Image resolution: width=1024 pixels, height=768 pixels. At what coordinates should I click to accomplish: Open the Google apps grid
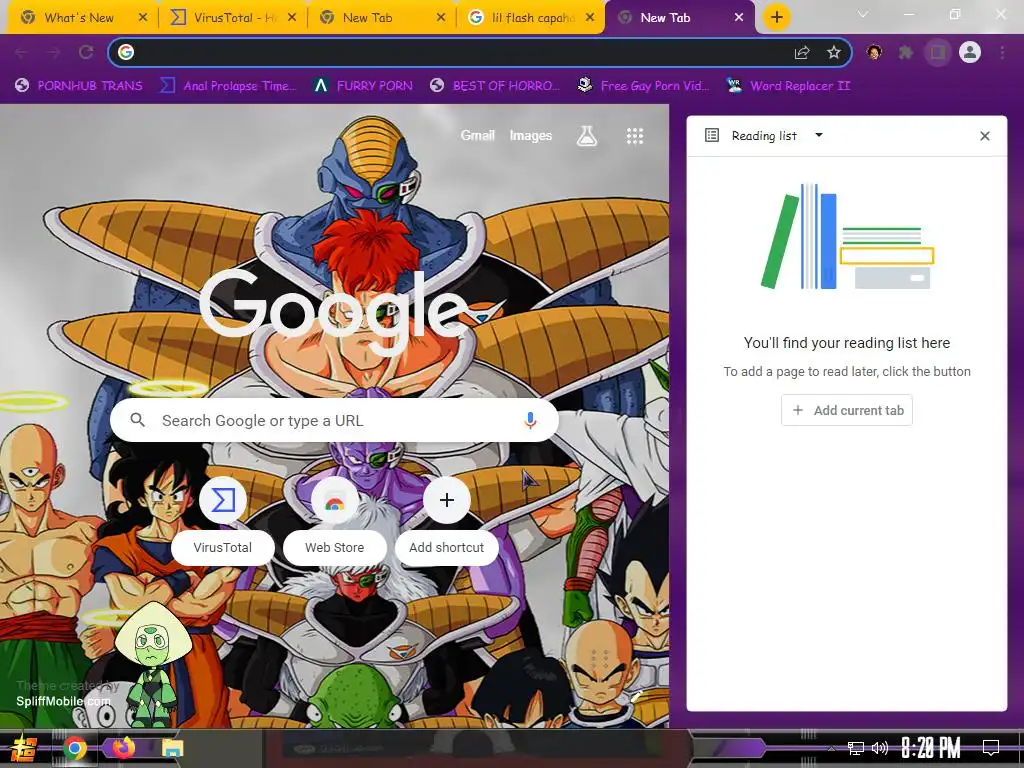[635, 136]
